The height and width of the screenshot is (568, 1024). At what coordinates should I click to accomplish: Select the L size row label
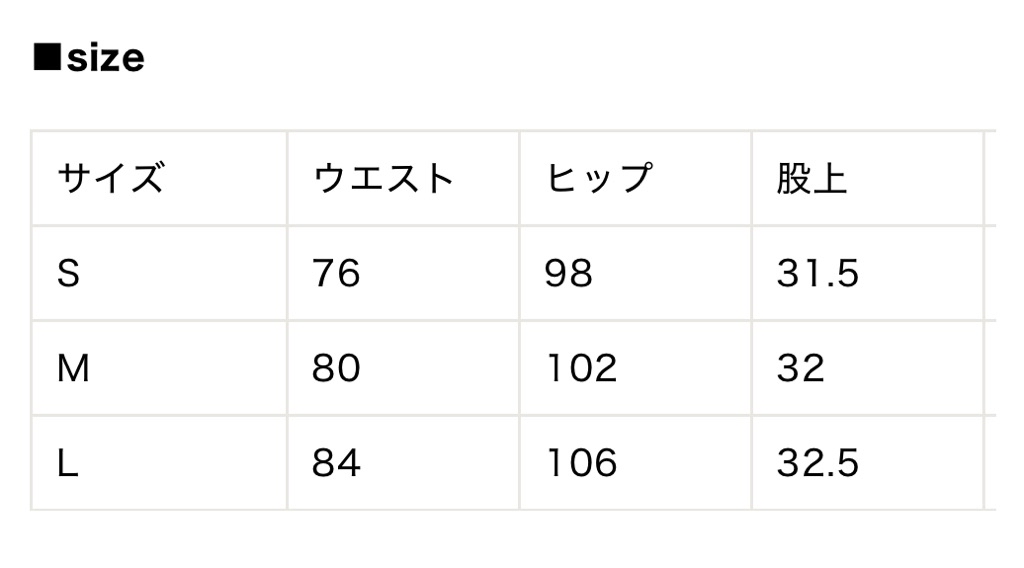[67, 463]
